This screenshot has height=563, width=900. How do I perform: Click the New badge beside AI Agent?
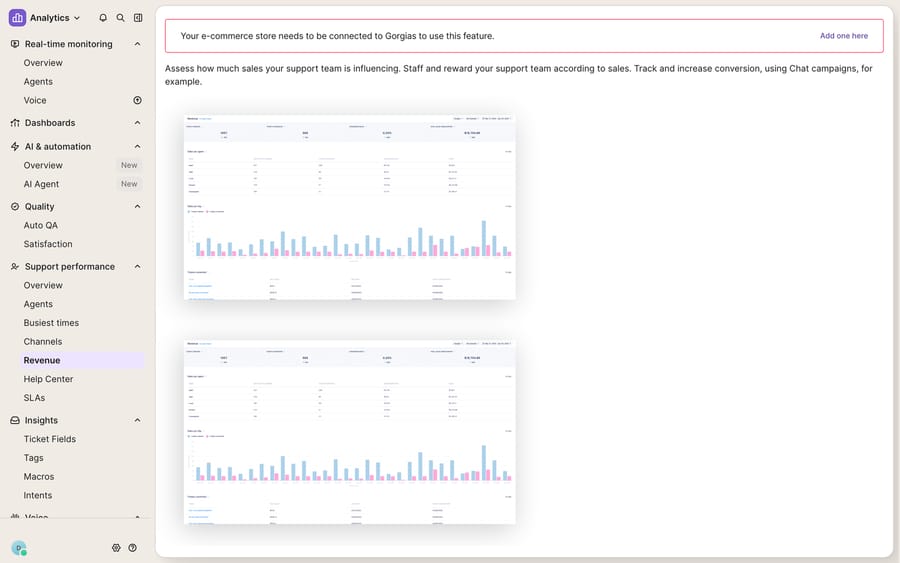pyautogui.click(x=129, y=184)
